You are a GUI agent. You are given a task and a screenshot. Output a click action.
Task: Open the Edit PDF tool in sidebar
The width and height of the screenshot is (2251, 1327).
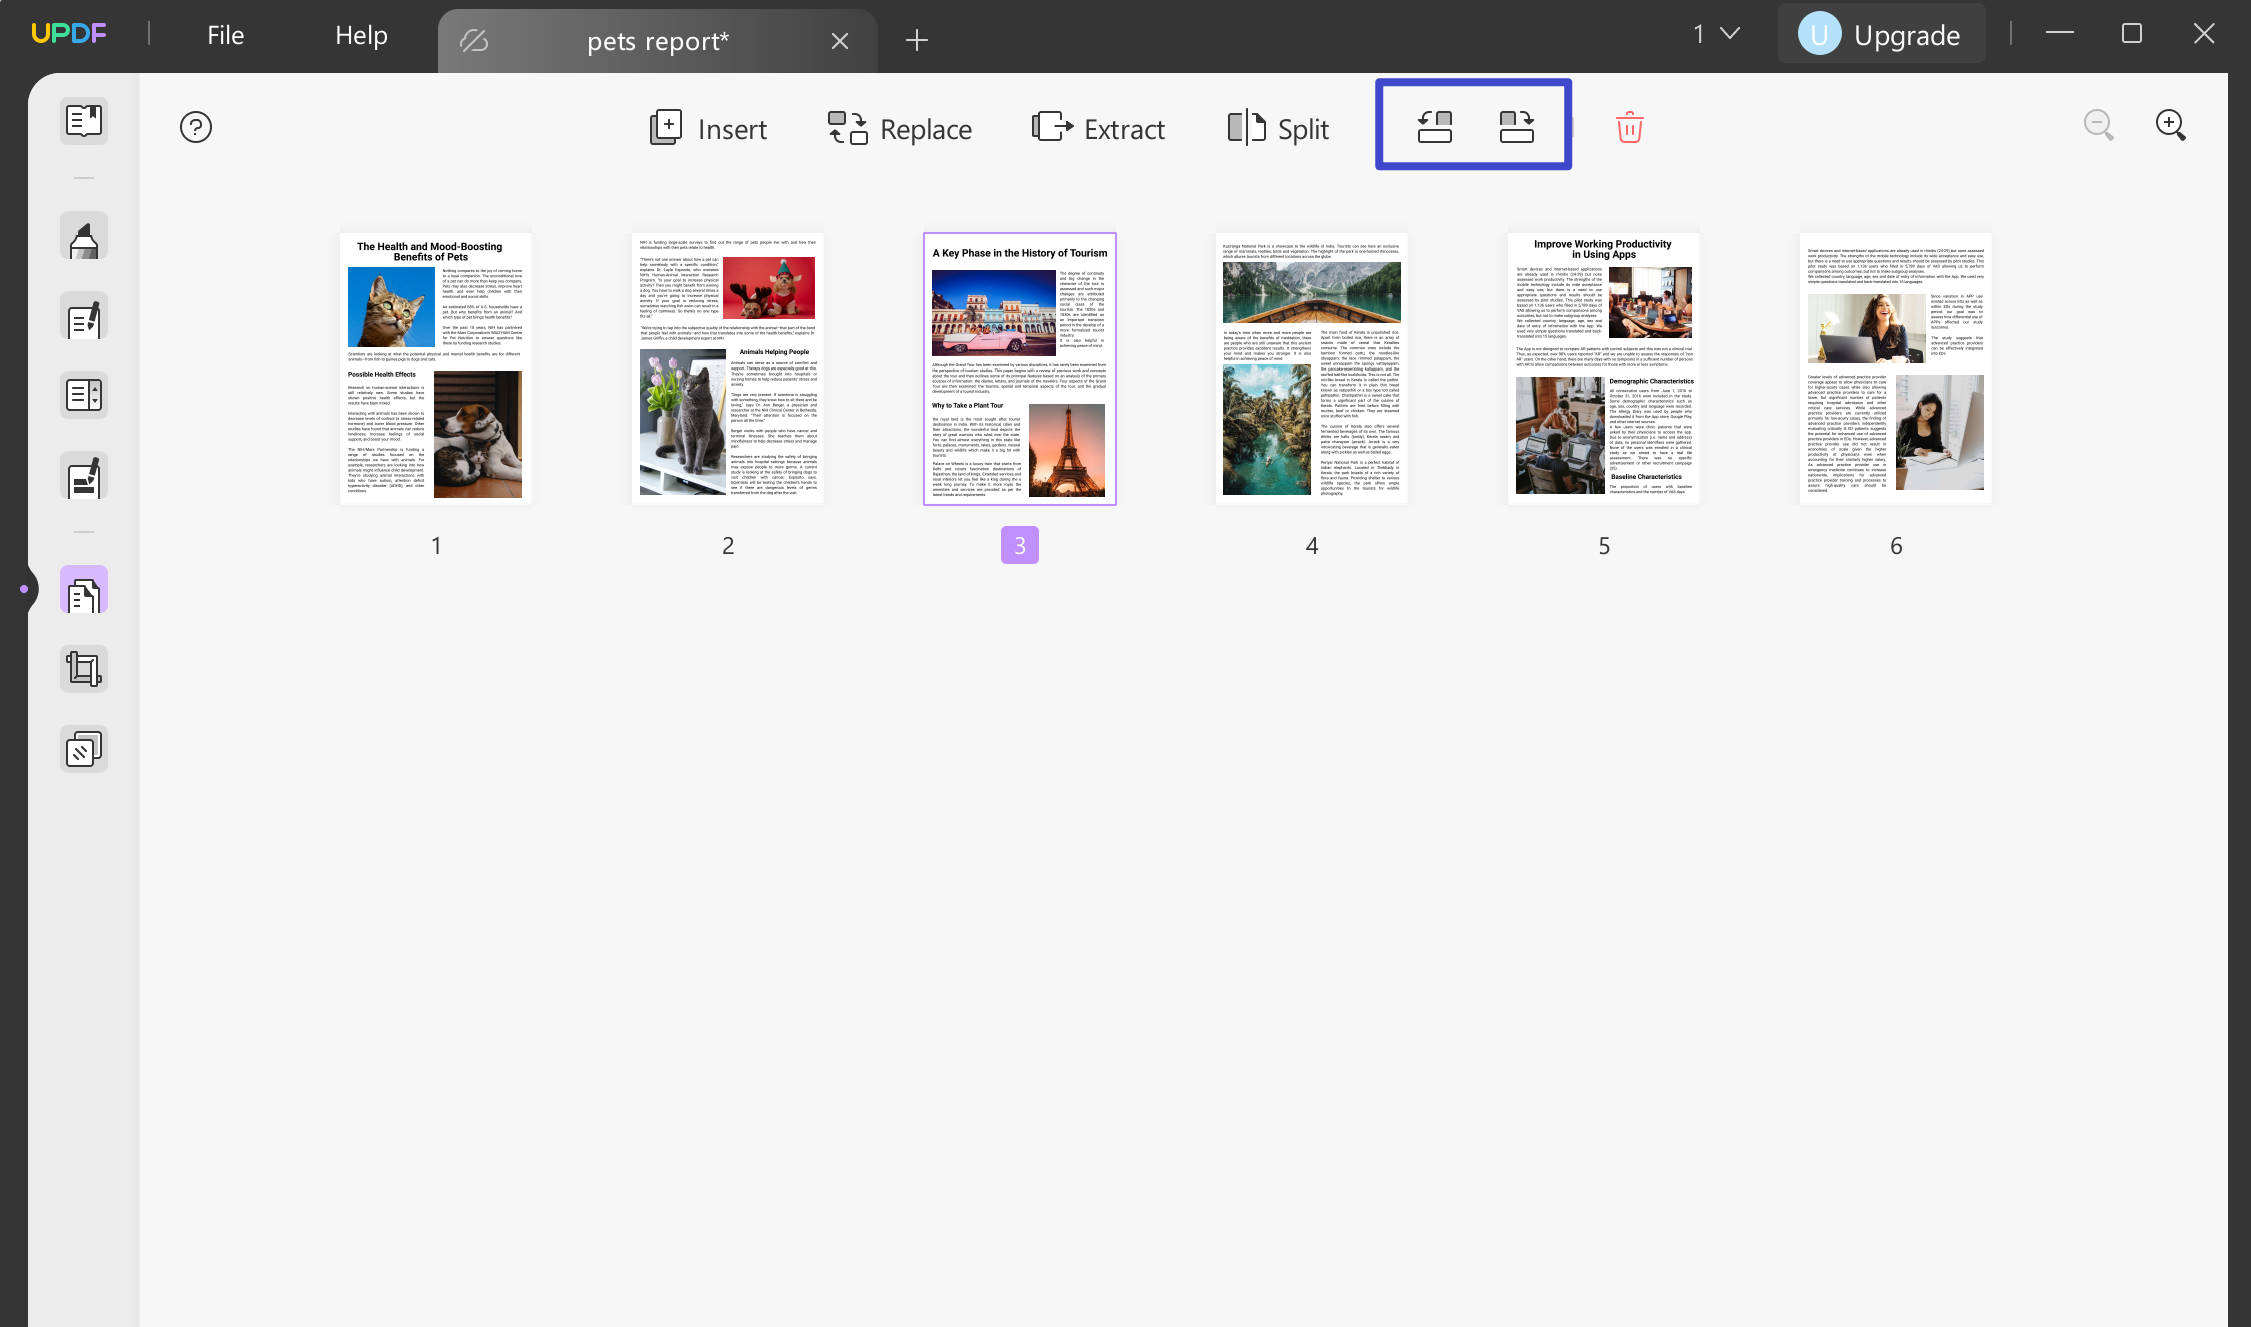[x=84, y=318]
